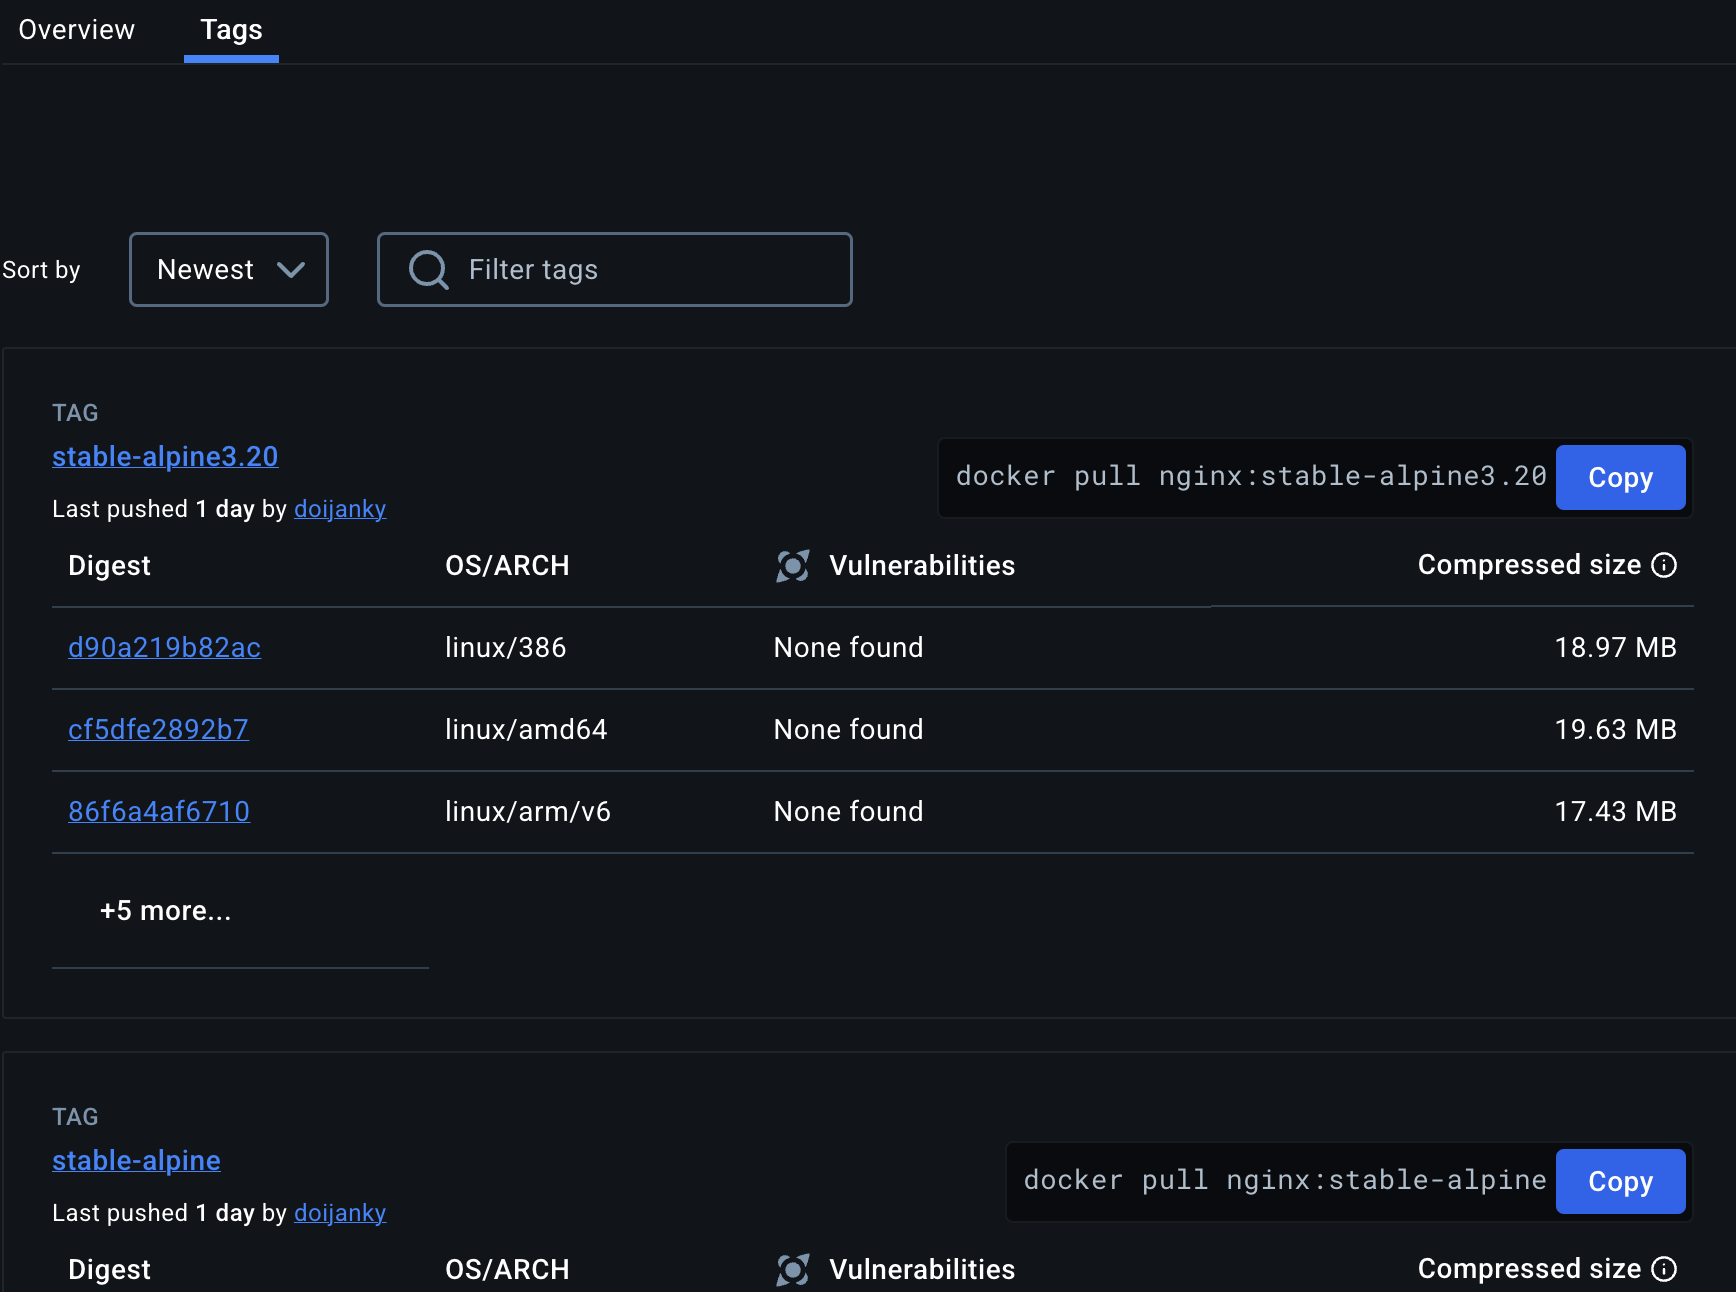Click the Compressed size header text of stable-alpine3.20
This screenshot has height=1292, width=1736.
coord(1529,565)
